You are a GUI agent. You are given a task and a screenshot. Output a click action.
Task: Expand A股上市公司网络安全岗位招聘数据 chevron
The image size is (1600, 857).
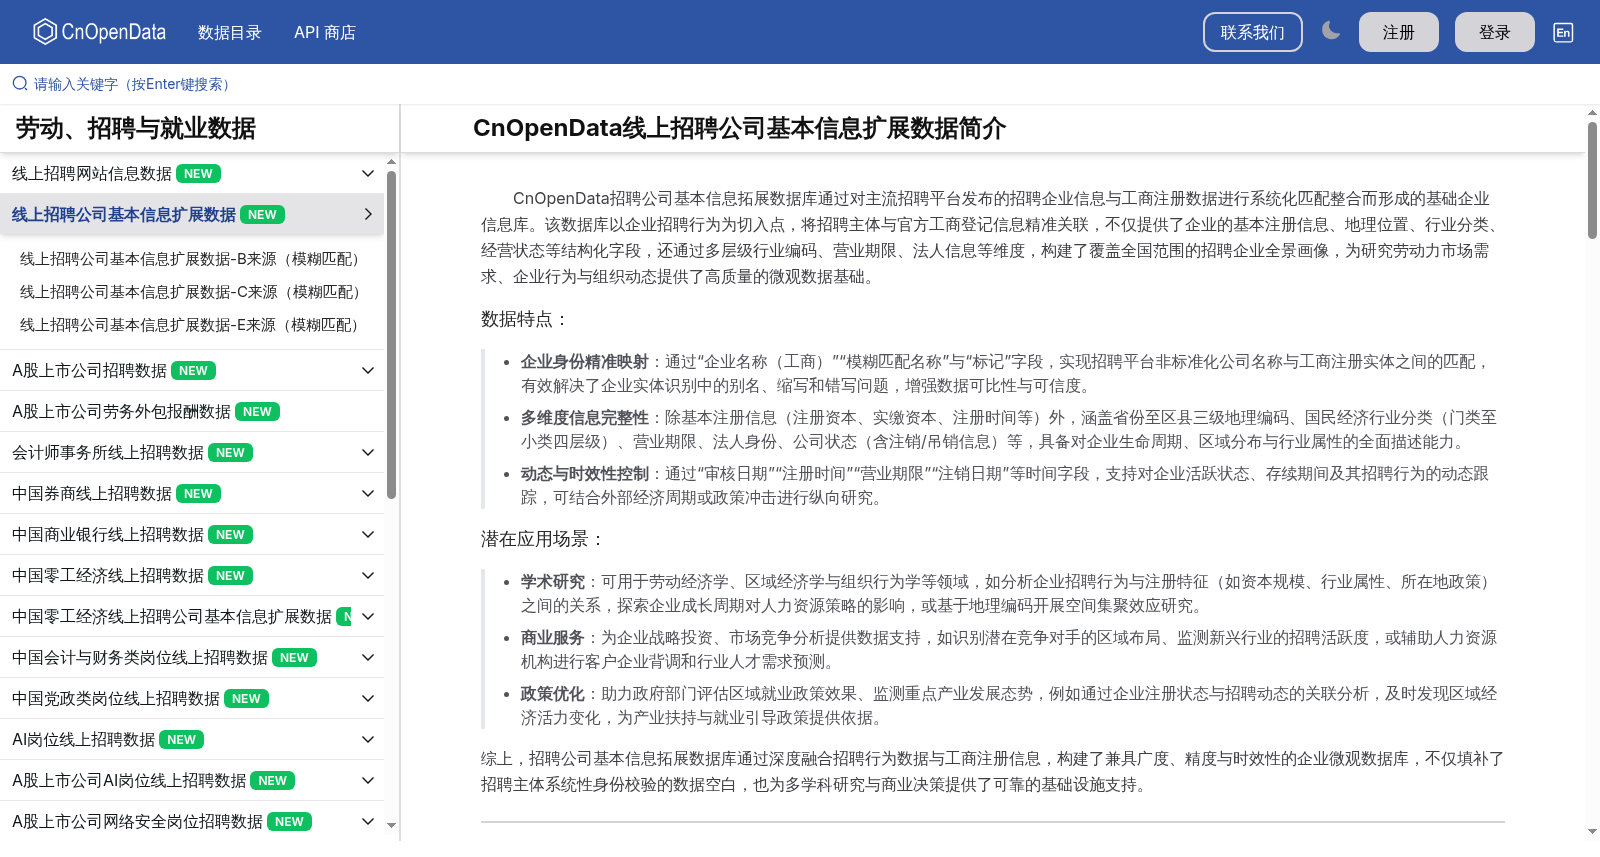pos(368,821)
